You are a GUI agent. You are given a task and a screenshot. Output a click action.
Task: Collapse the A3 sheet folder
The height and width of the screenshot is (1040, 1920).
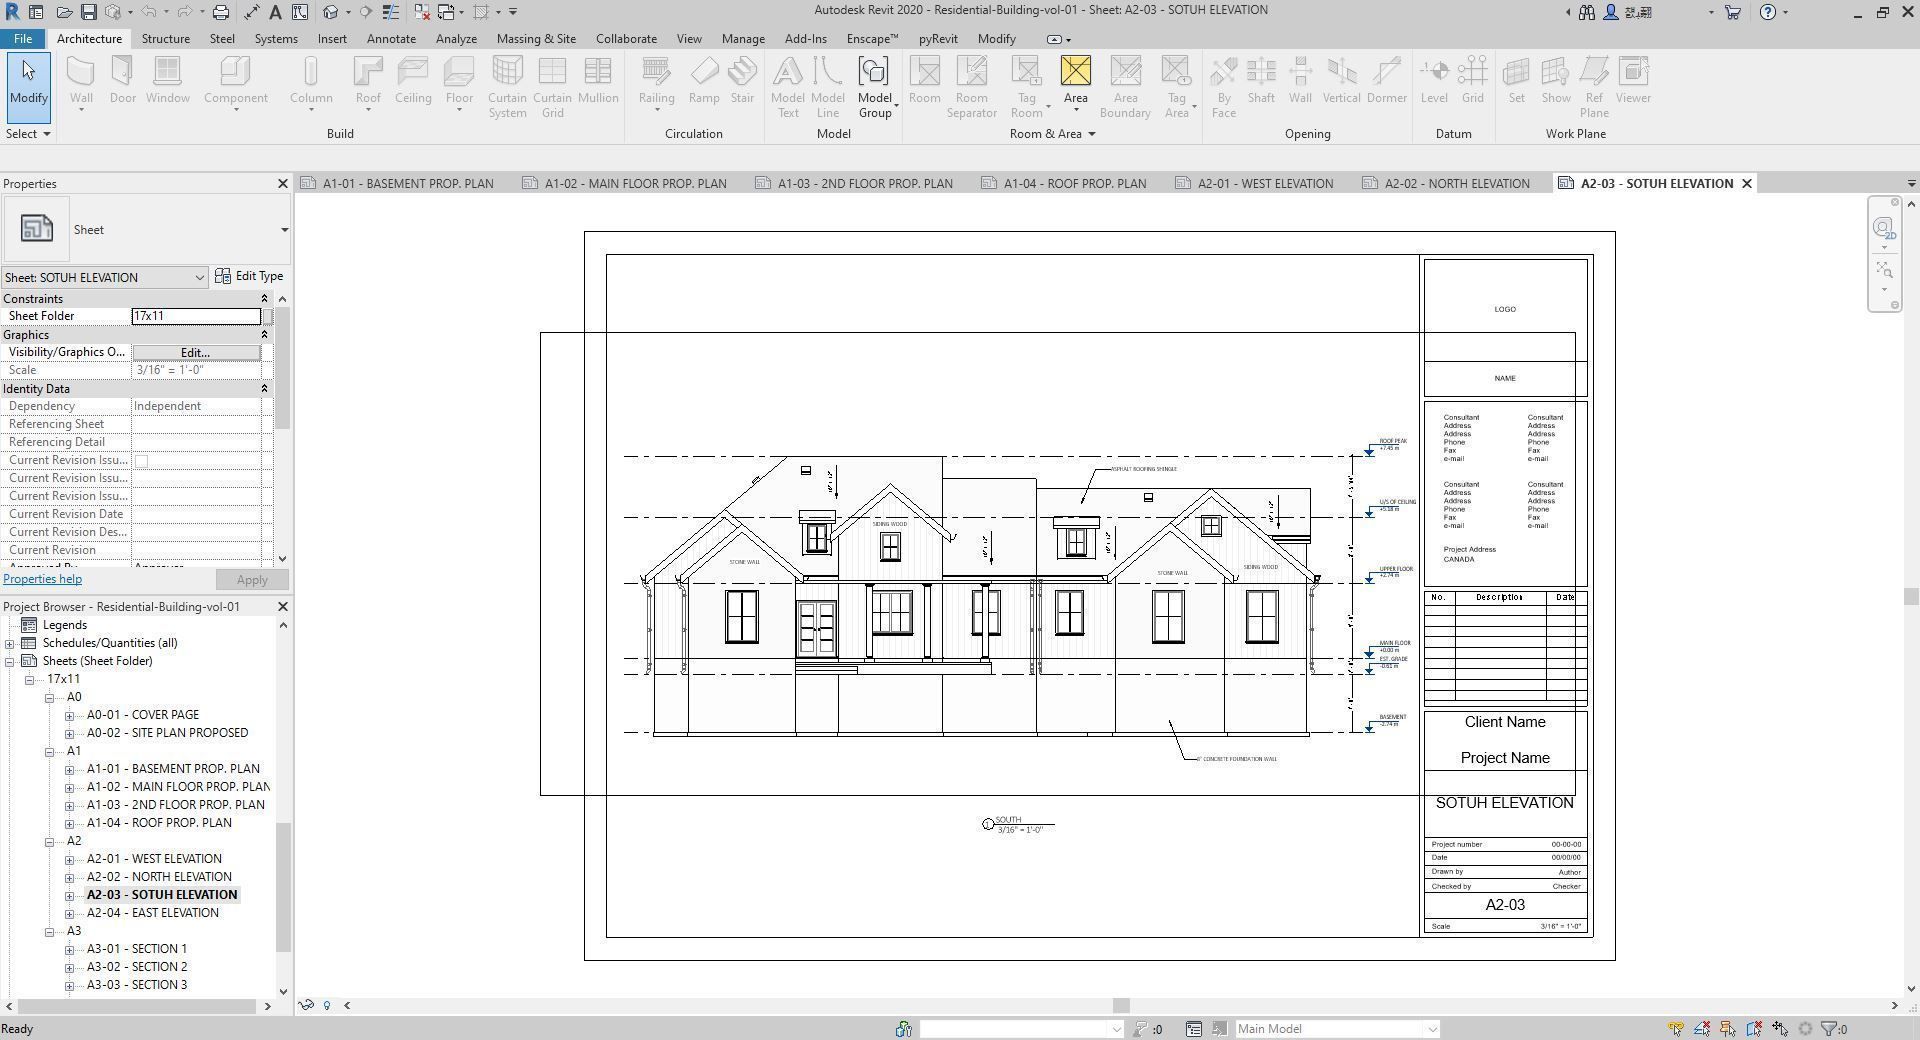tap(49, 931)
